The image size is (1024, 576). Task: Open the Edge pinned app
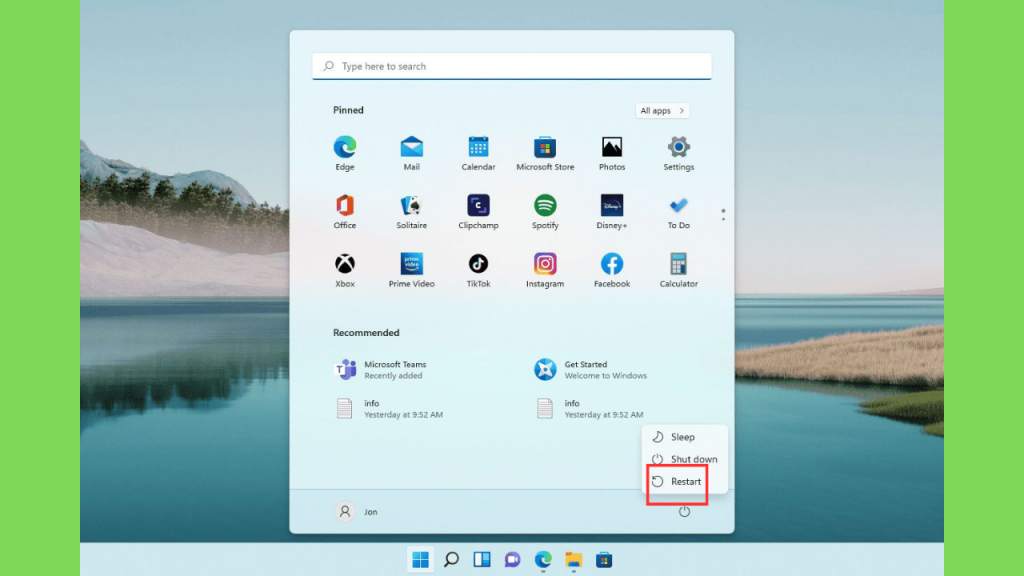[345, 153]
